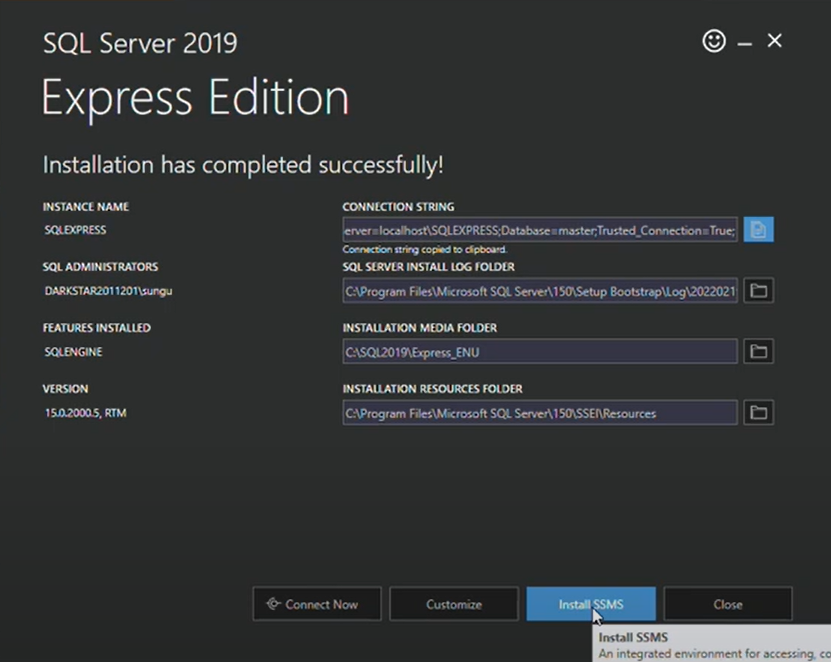Click the INSTANCE NAME label

coord(86,207)
